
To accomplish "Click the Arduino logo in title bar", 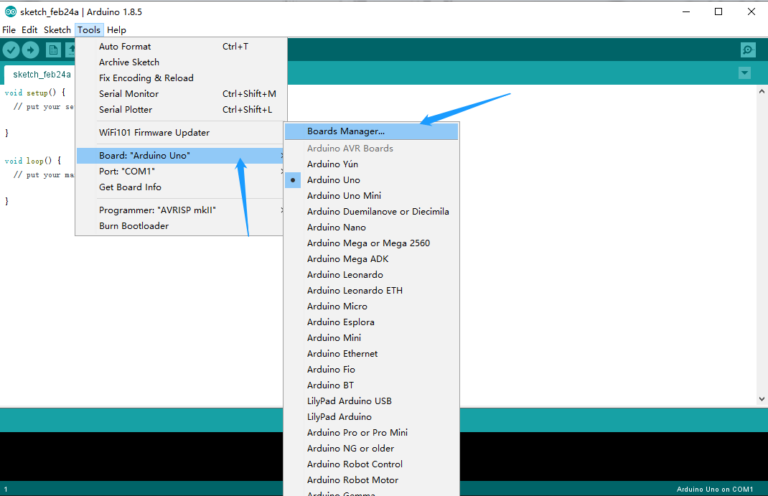I will pyautogui.click(x=10, y=11).
